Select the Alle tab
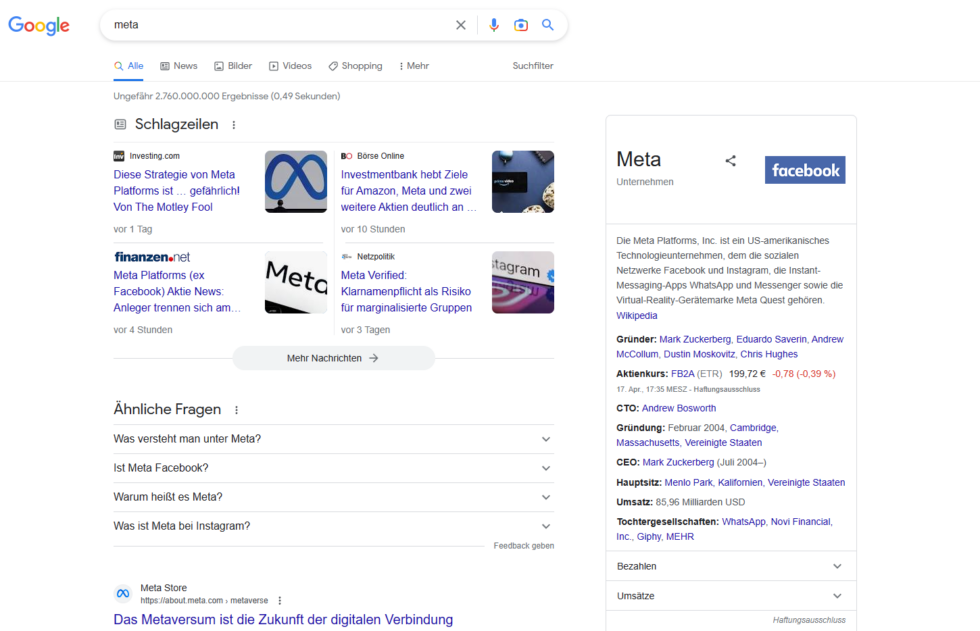The image size is (980, 631). point(129,66)
